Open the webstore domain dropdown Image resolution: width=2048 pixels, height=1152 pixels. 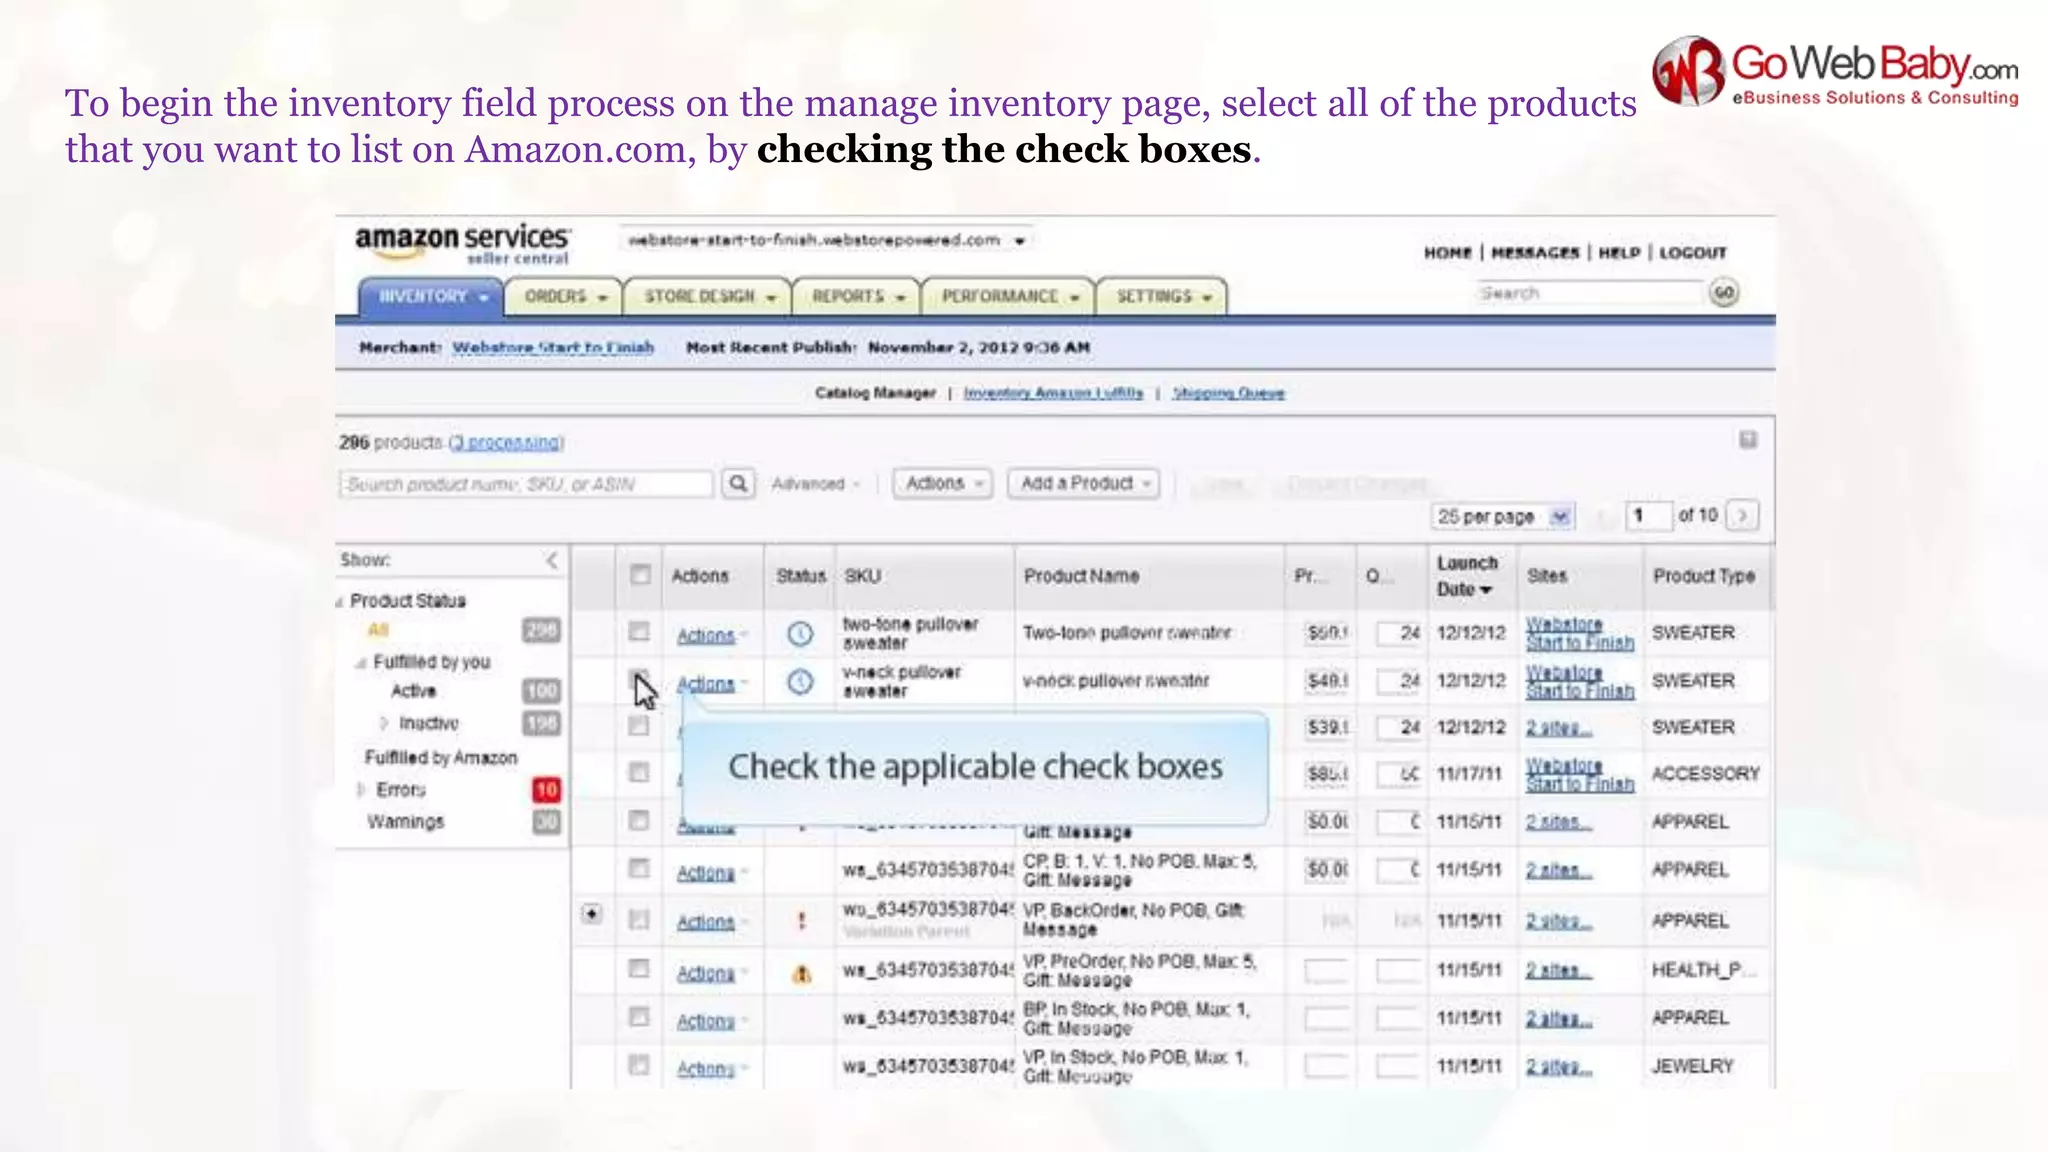(x=826, y=240)
